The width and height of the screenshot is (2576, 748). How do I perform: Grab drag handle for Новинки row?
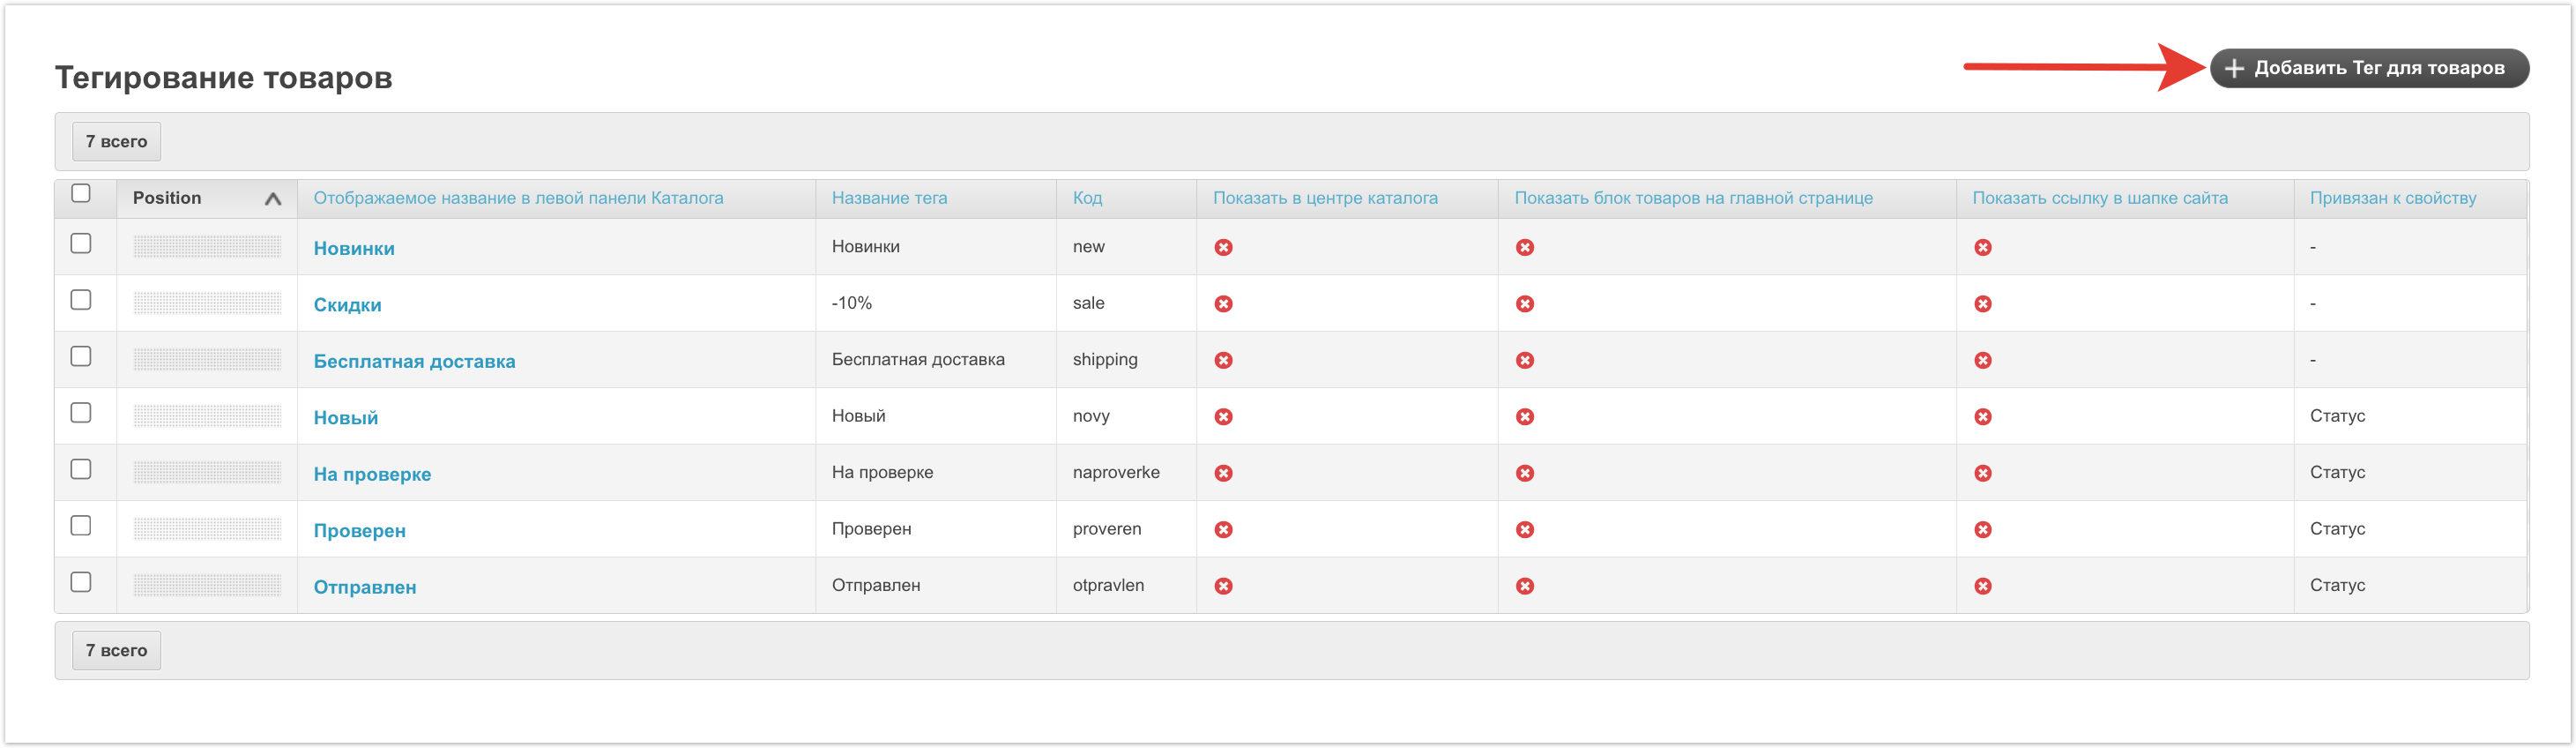click(207, 247)
